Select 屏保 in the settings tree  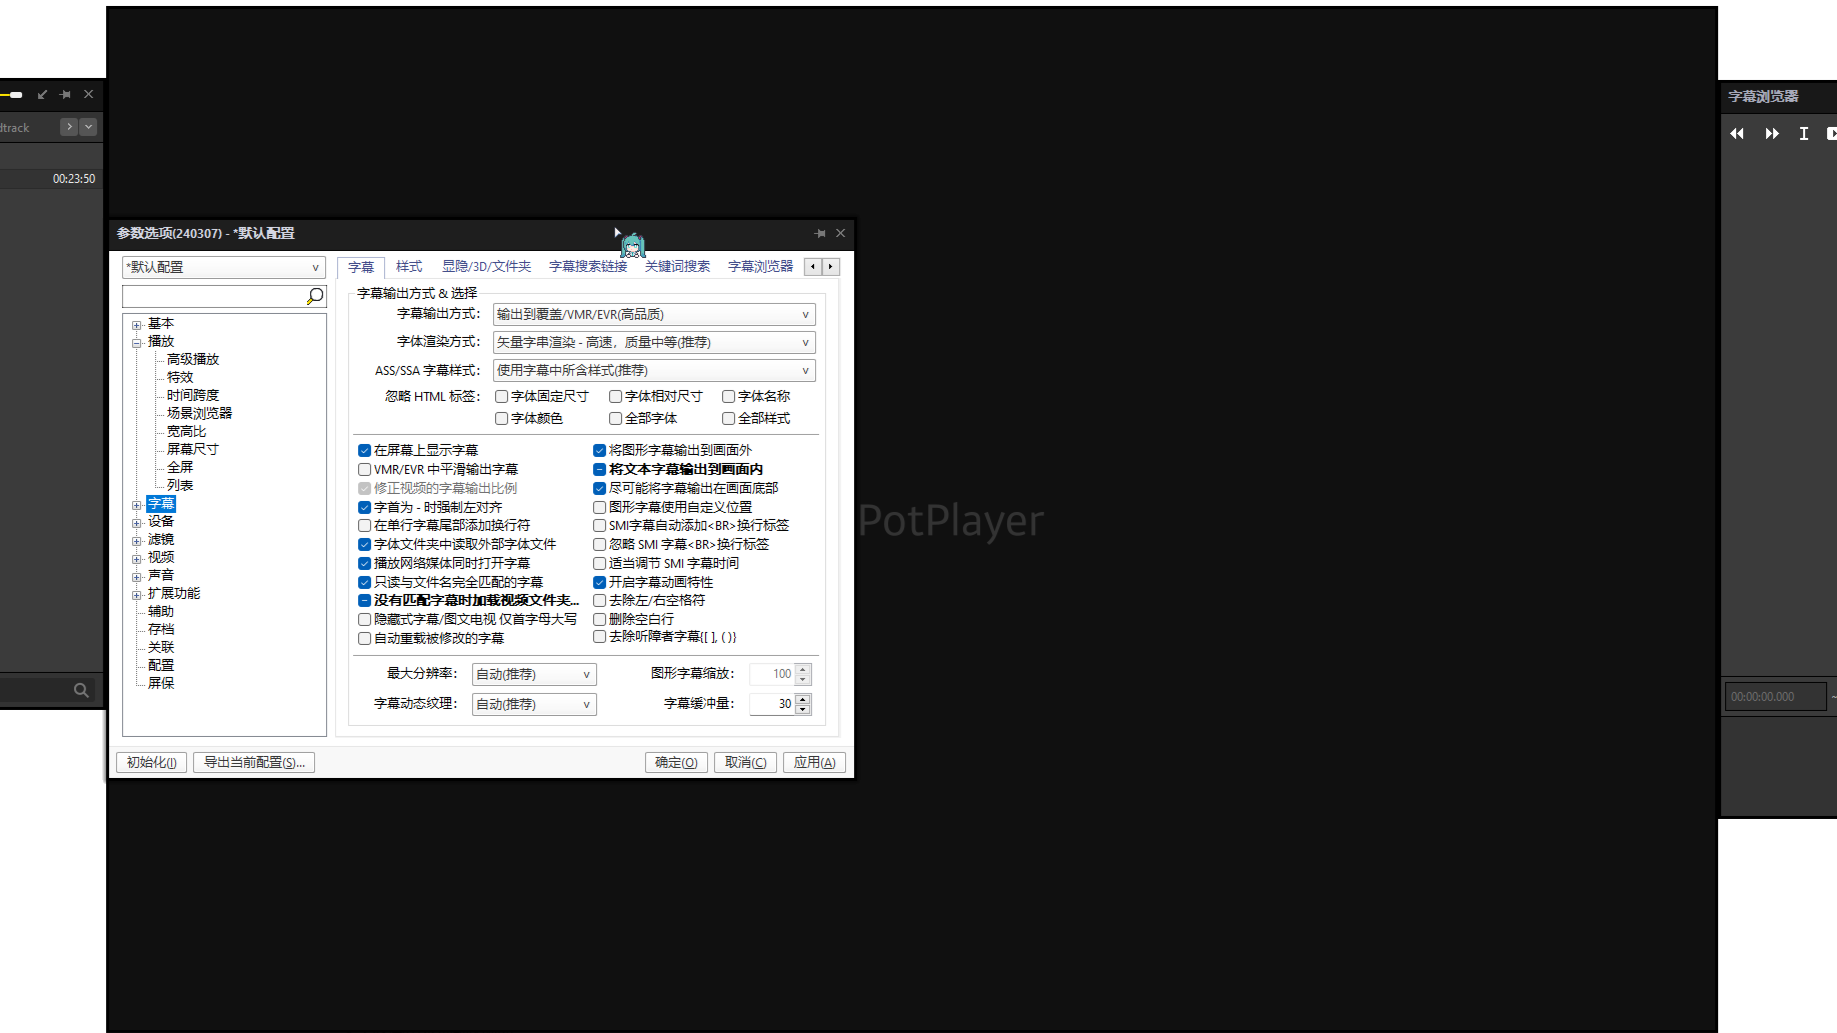[161, 683]
